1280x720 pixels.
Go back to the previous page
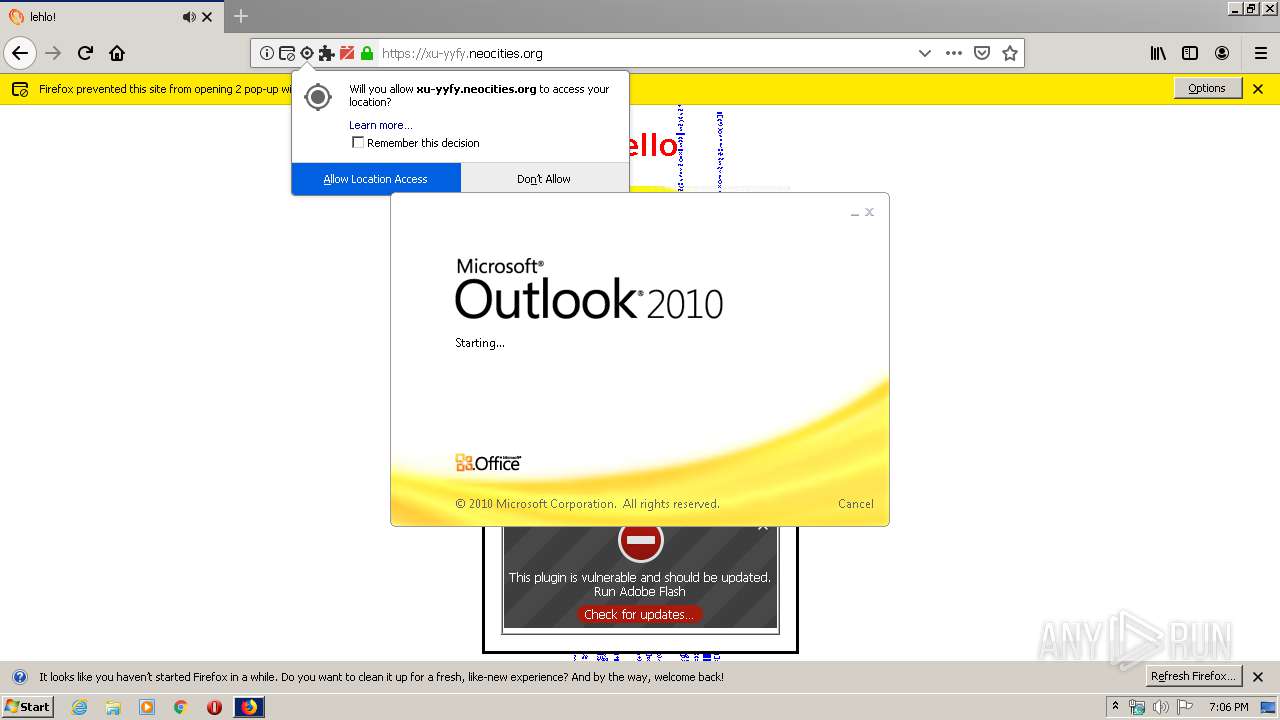pyautogui.click(x=20, y=53)
